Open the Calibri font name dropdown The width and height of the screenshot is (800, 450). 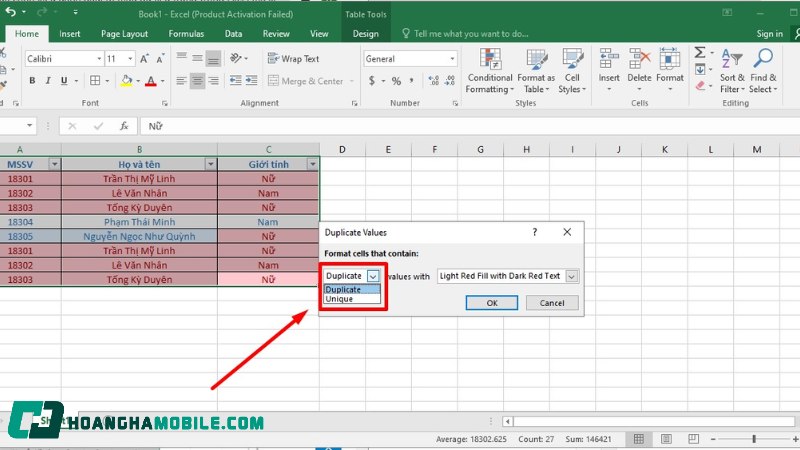99,59
